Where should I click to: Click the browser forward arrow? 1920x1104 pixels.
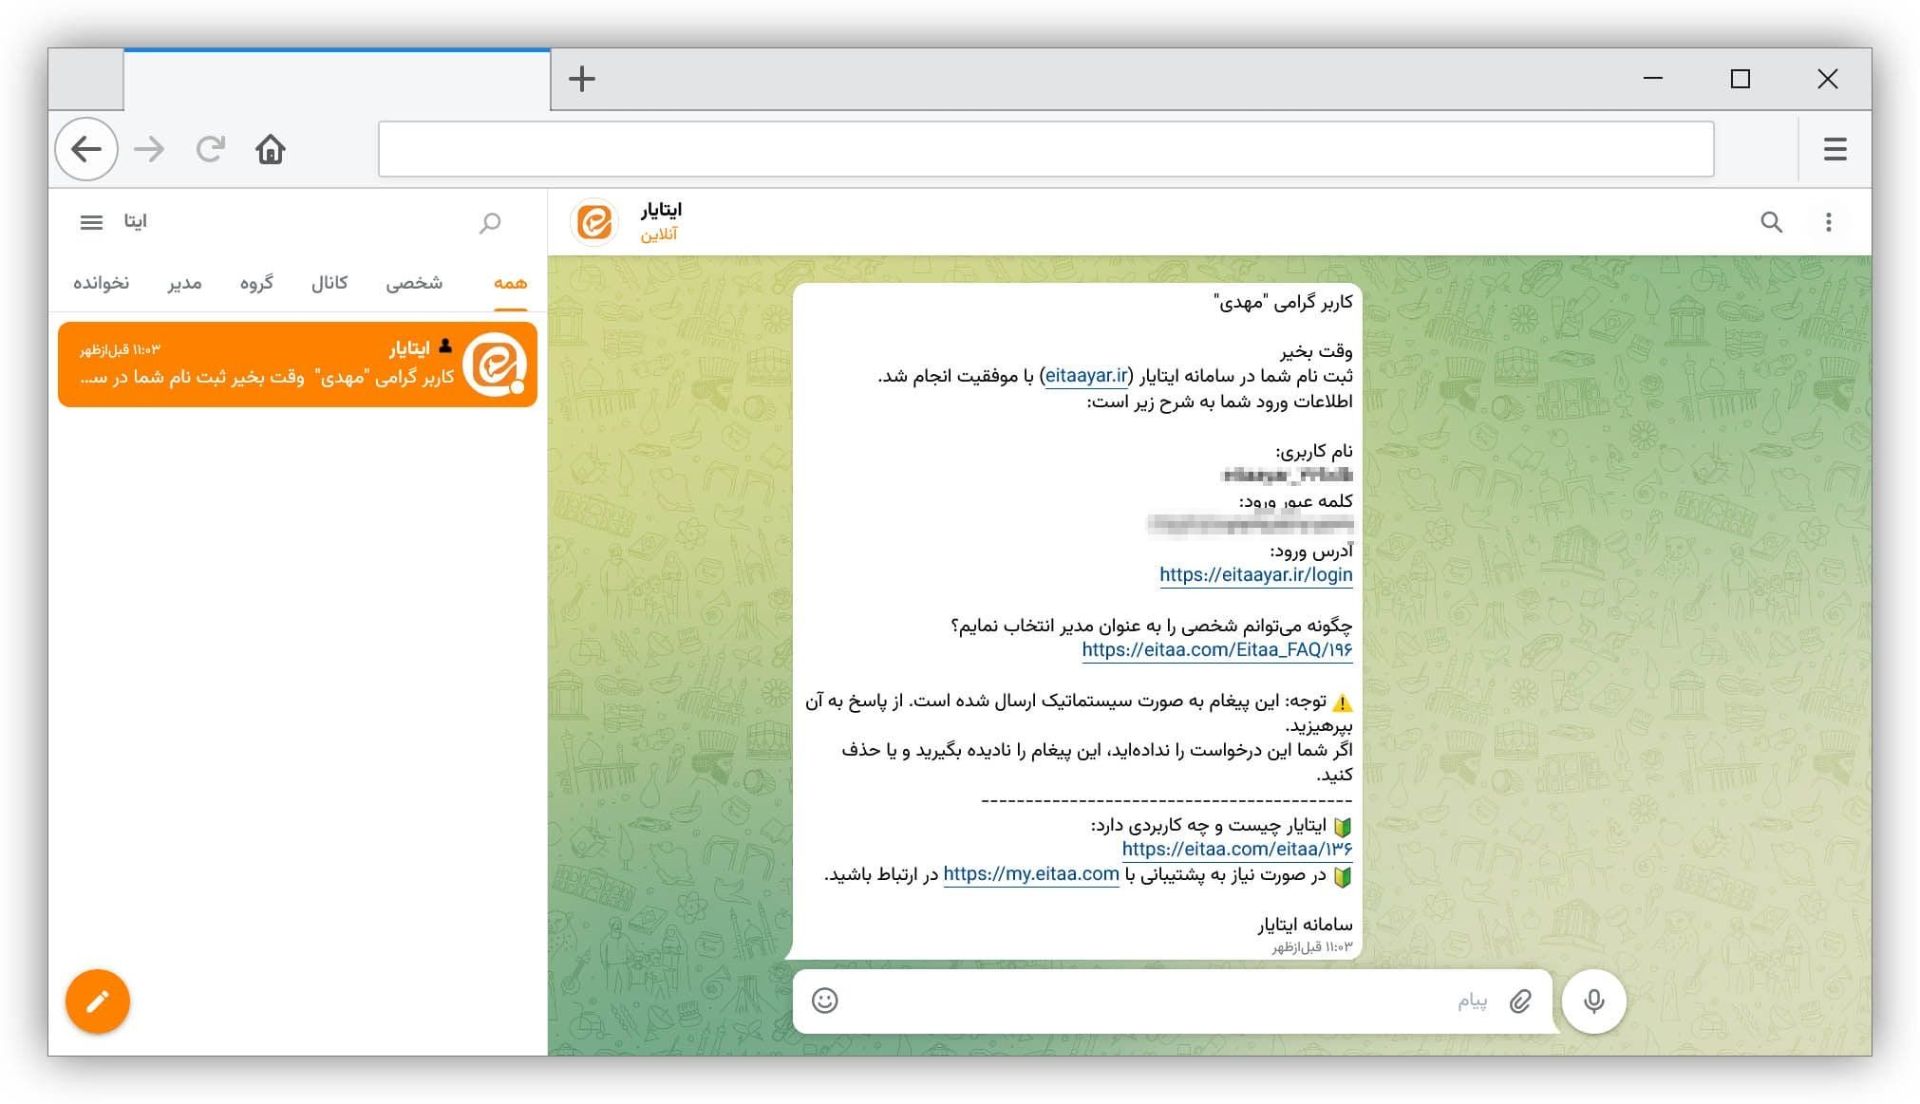click(x=149, y=149)
